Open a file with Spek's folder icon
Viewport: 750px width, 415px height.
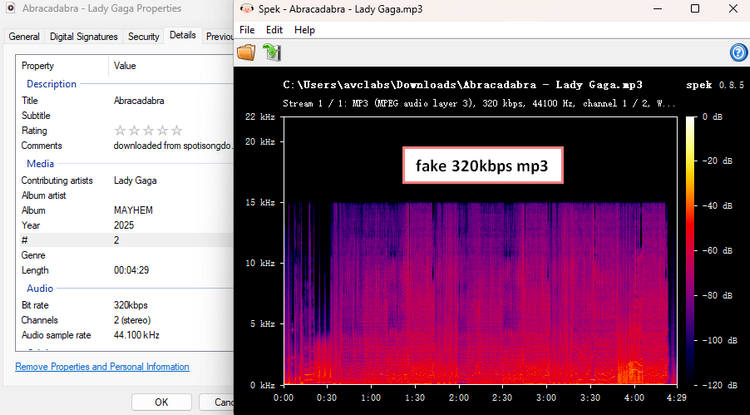tap(246, 52)
